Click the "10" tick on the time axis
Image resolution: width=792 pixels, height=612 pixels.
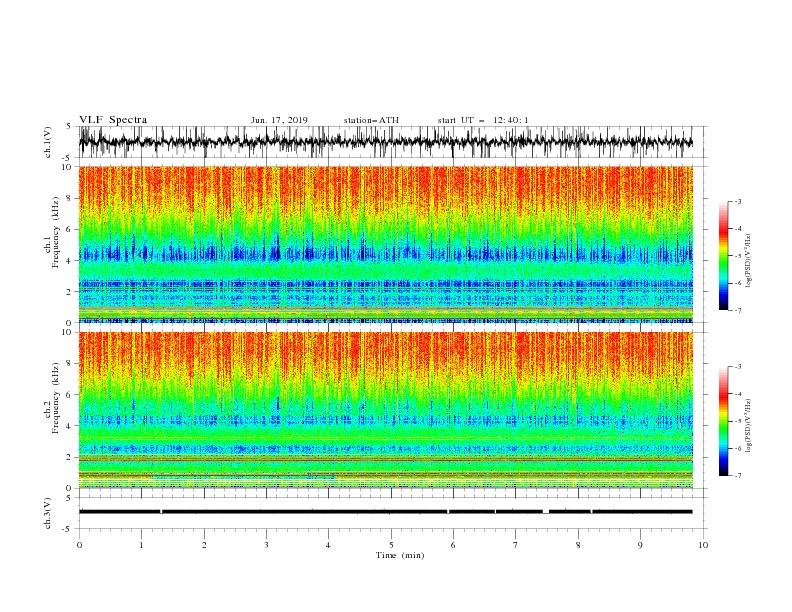[703, 545]
